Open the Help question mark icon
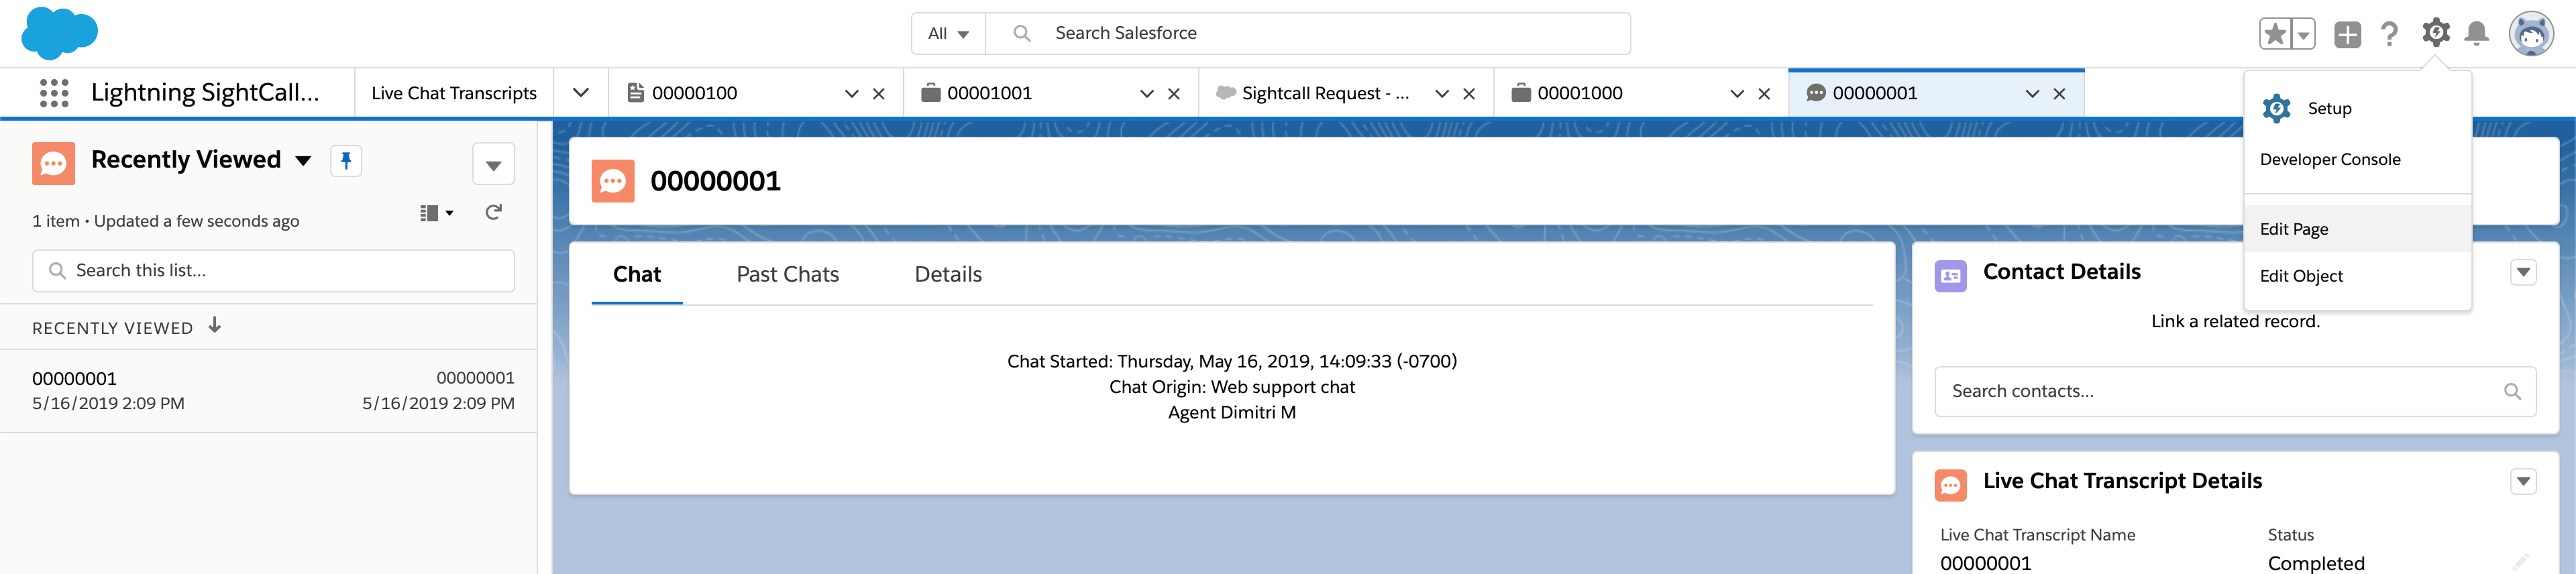The height and width of the screenshot is (574, 2576). 2390,34
